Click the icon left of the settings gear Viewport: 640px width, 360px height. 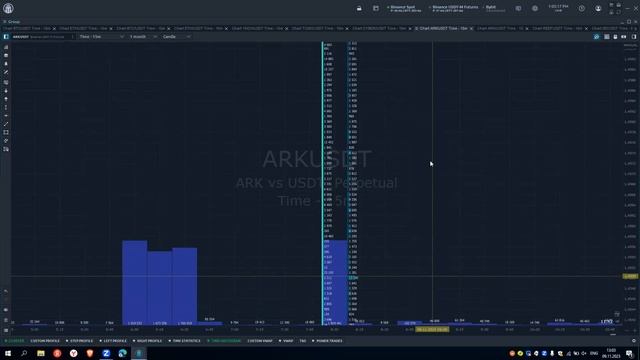[x=518, y=8]
